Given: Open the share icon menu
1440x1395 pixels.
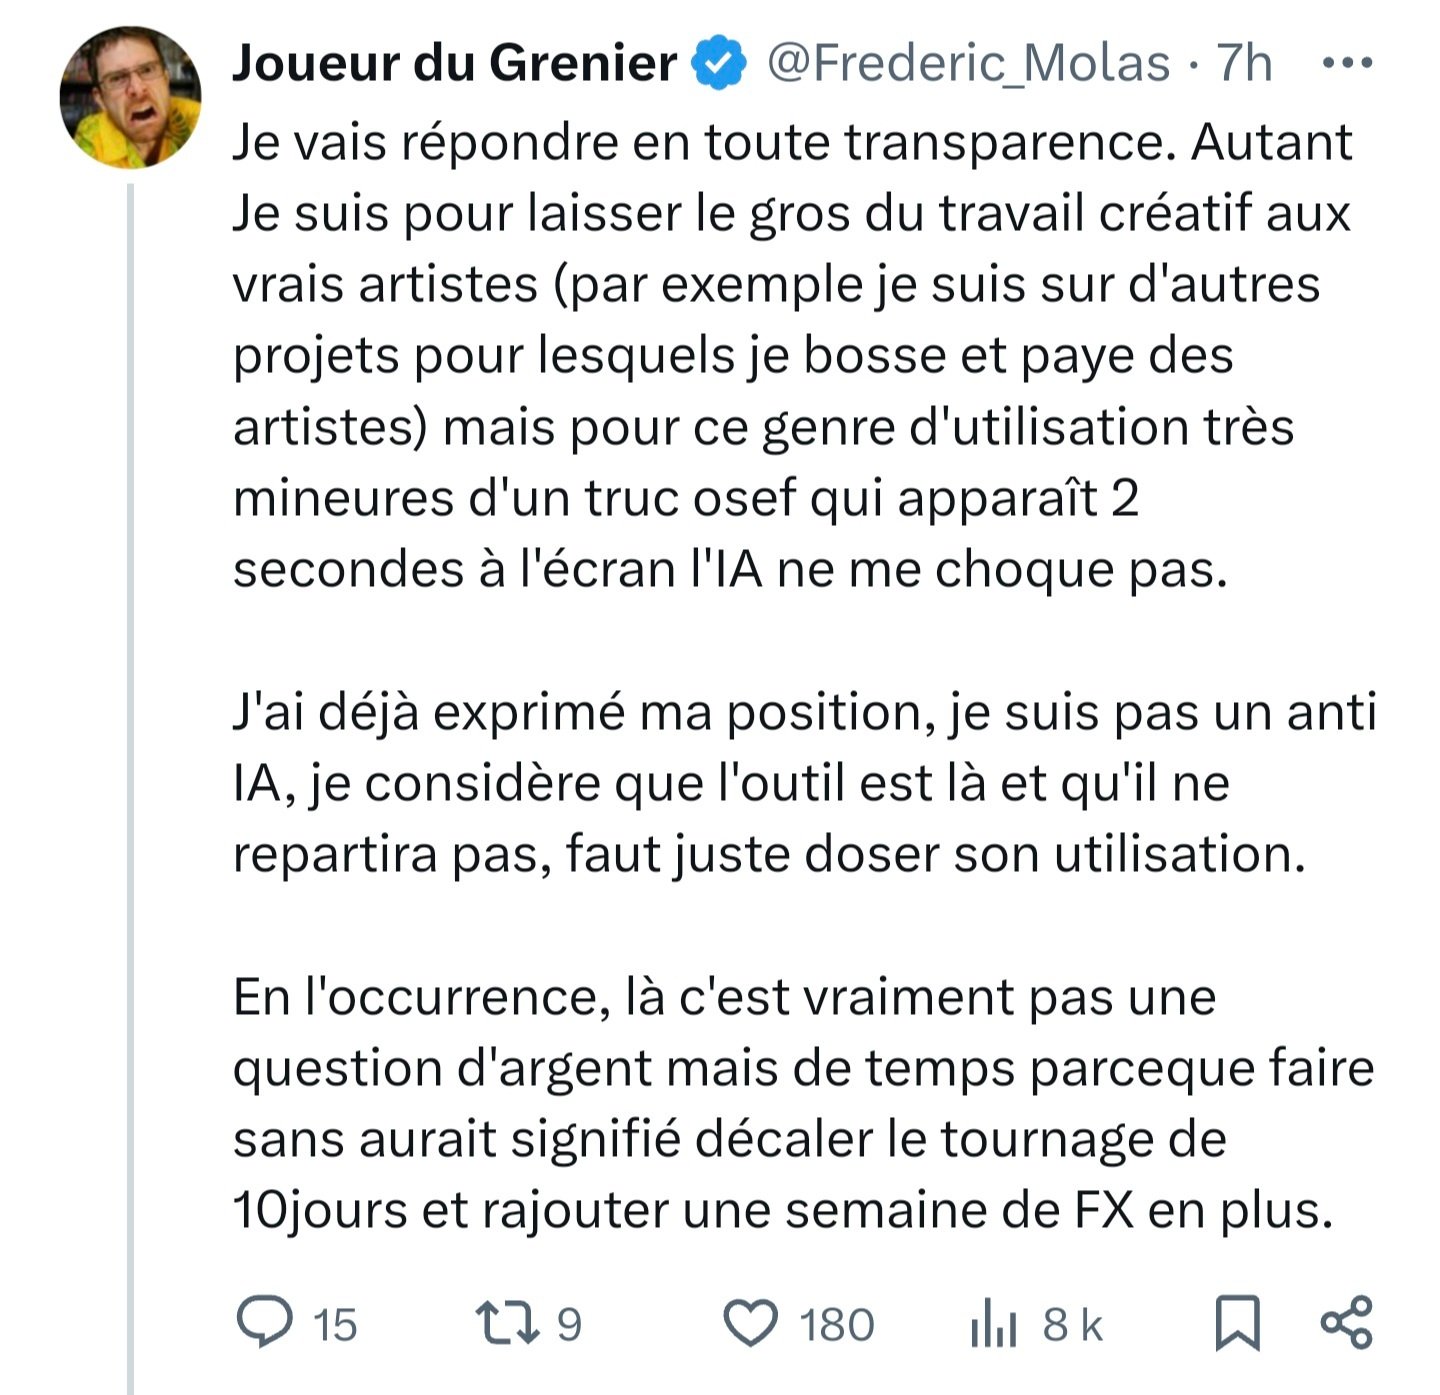Looking at the screenshot, I should [x=1347, y=1322].
